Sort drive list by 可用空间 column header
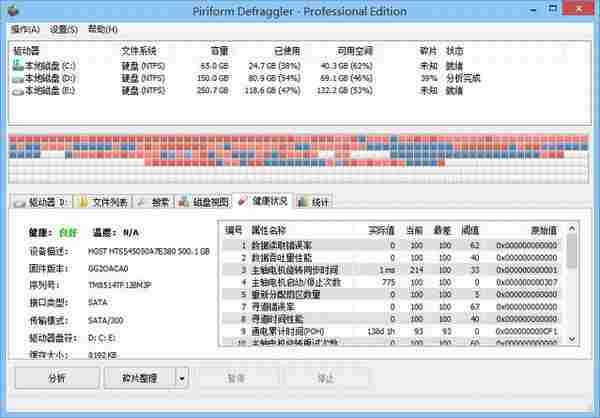600x418 pixels. point(355,51)
